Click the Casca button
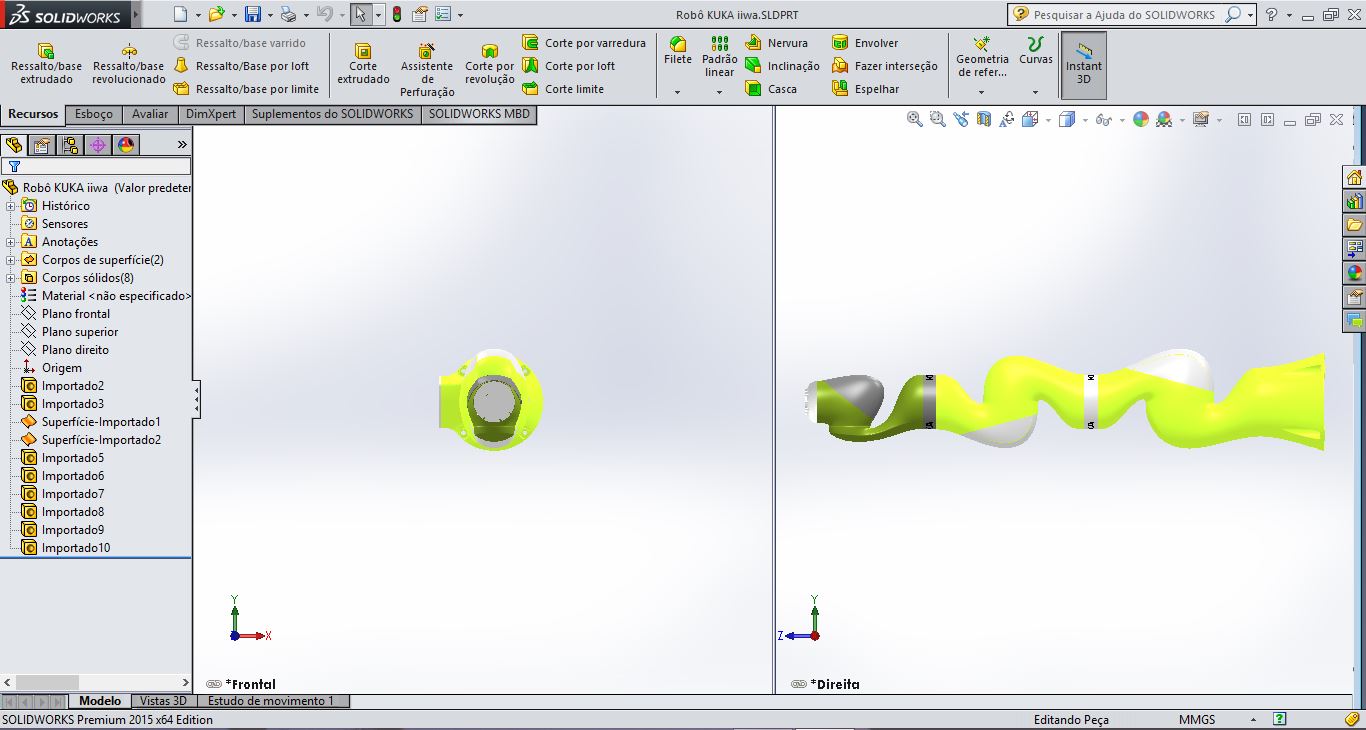Image resolution: width=1366 pixels, height=730 pixels. pyautogui.click(x=771, y=89)
